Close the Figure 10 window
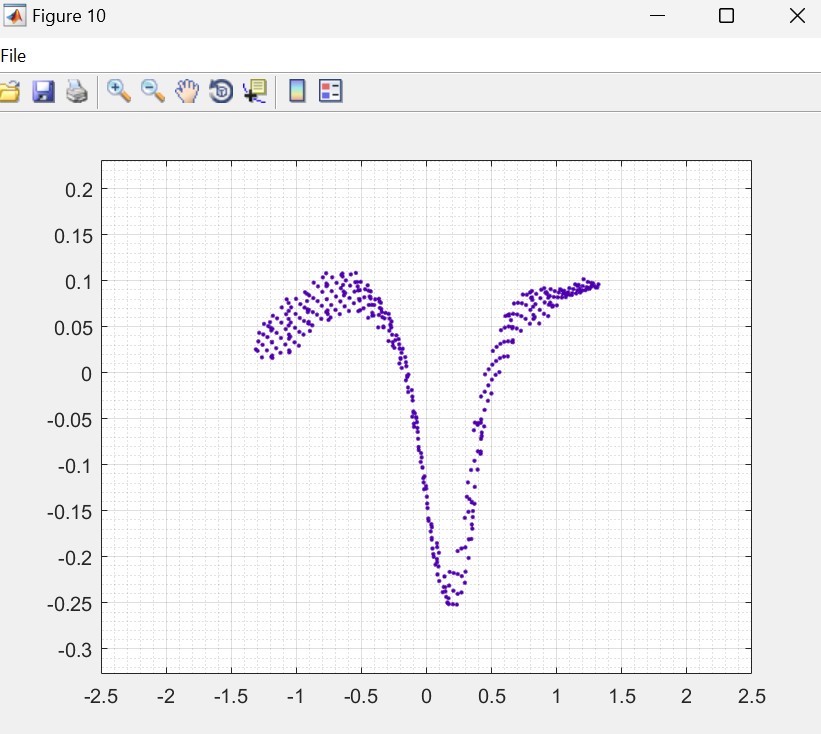The width and height of the screenshot is (821, 734). point(796,16)
